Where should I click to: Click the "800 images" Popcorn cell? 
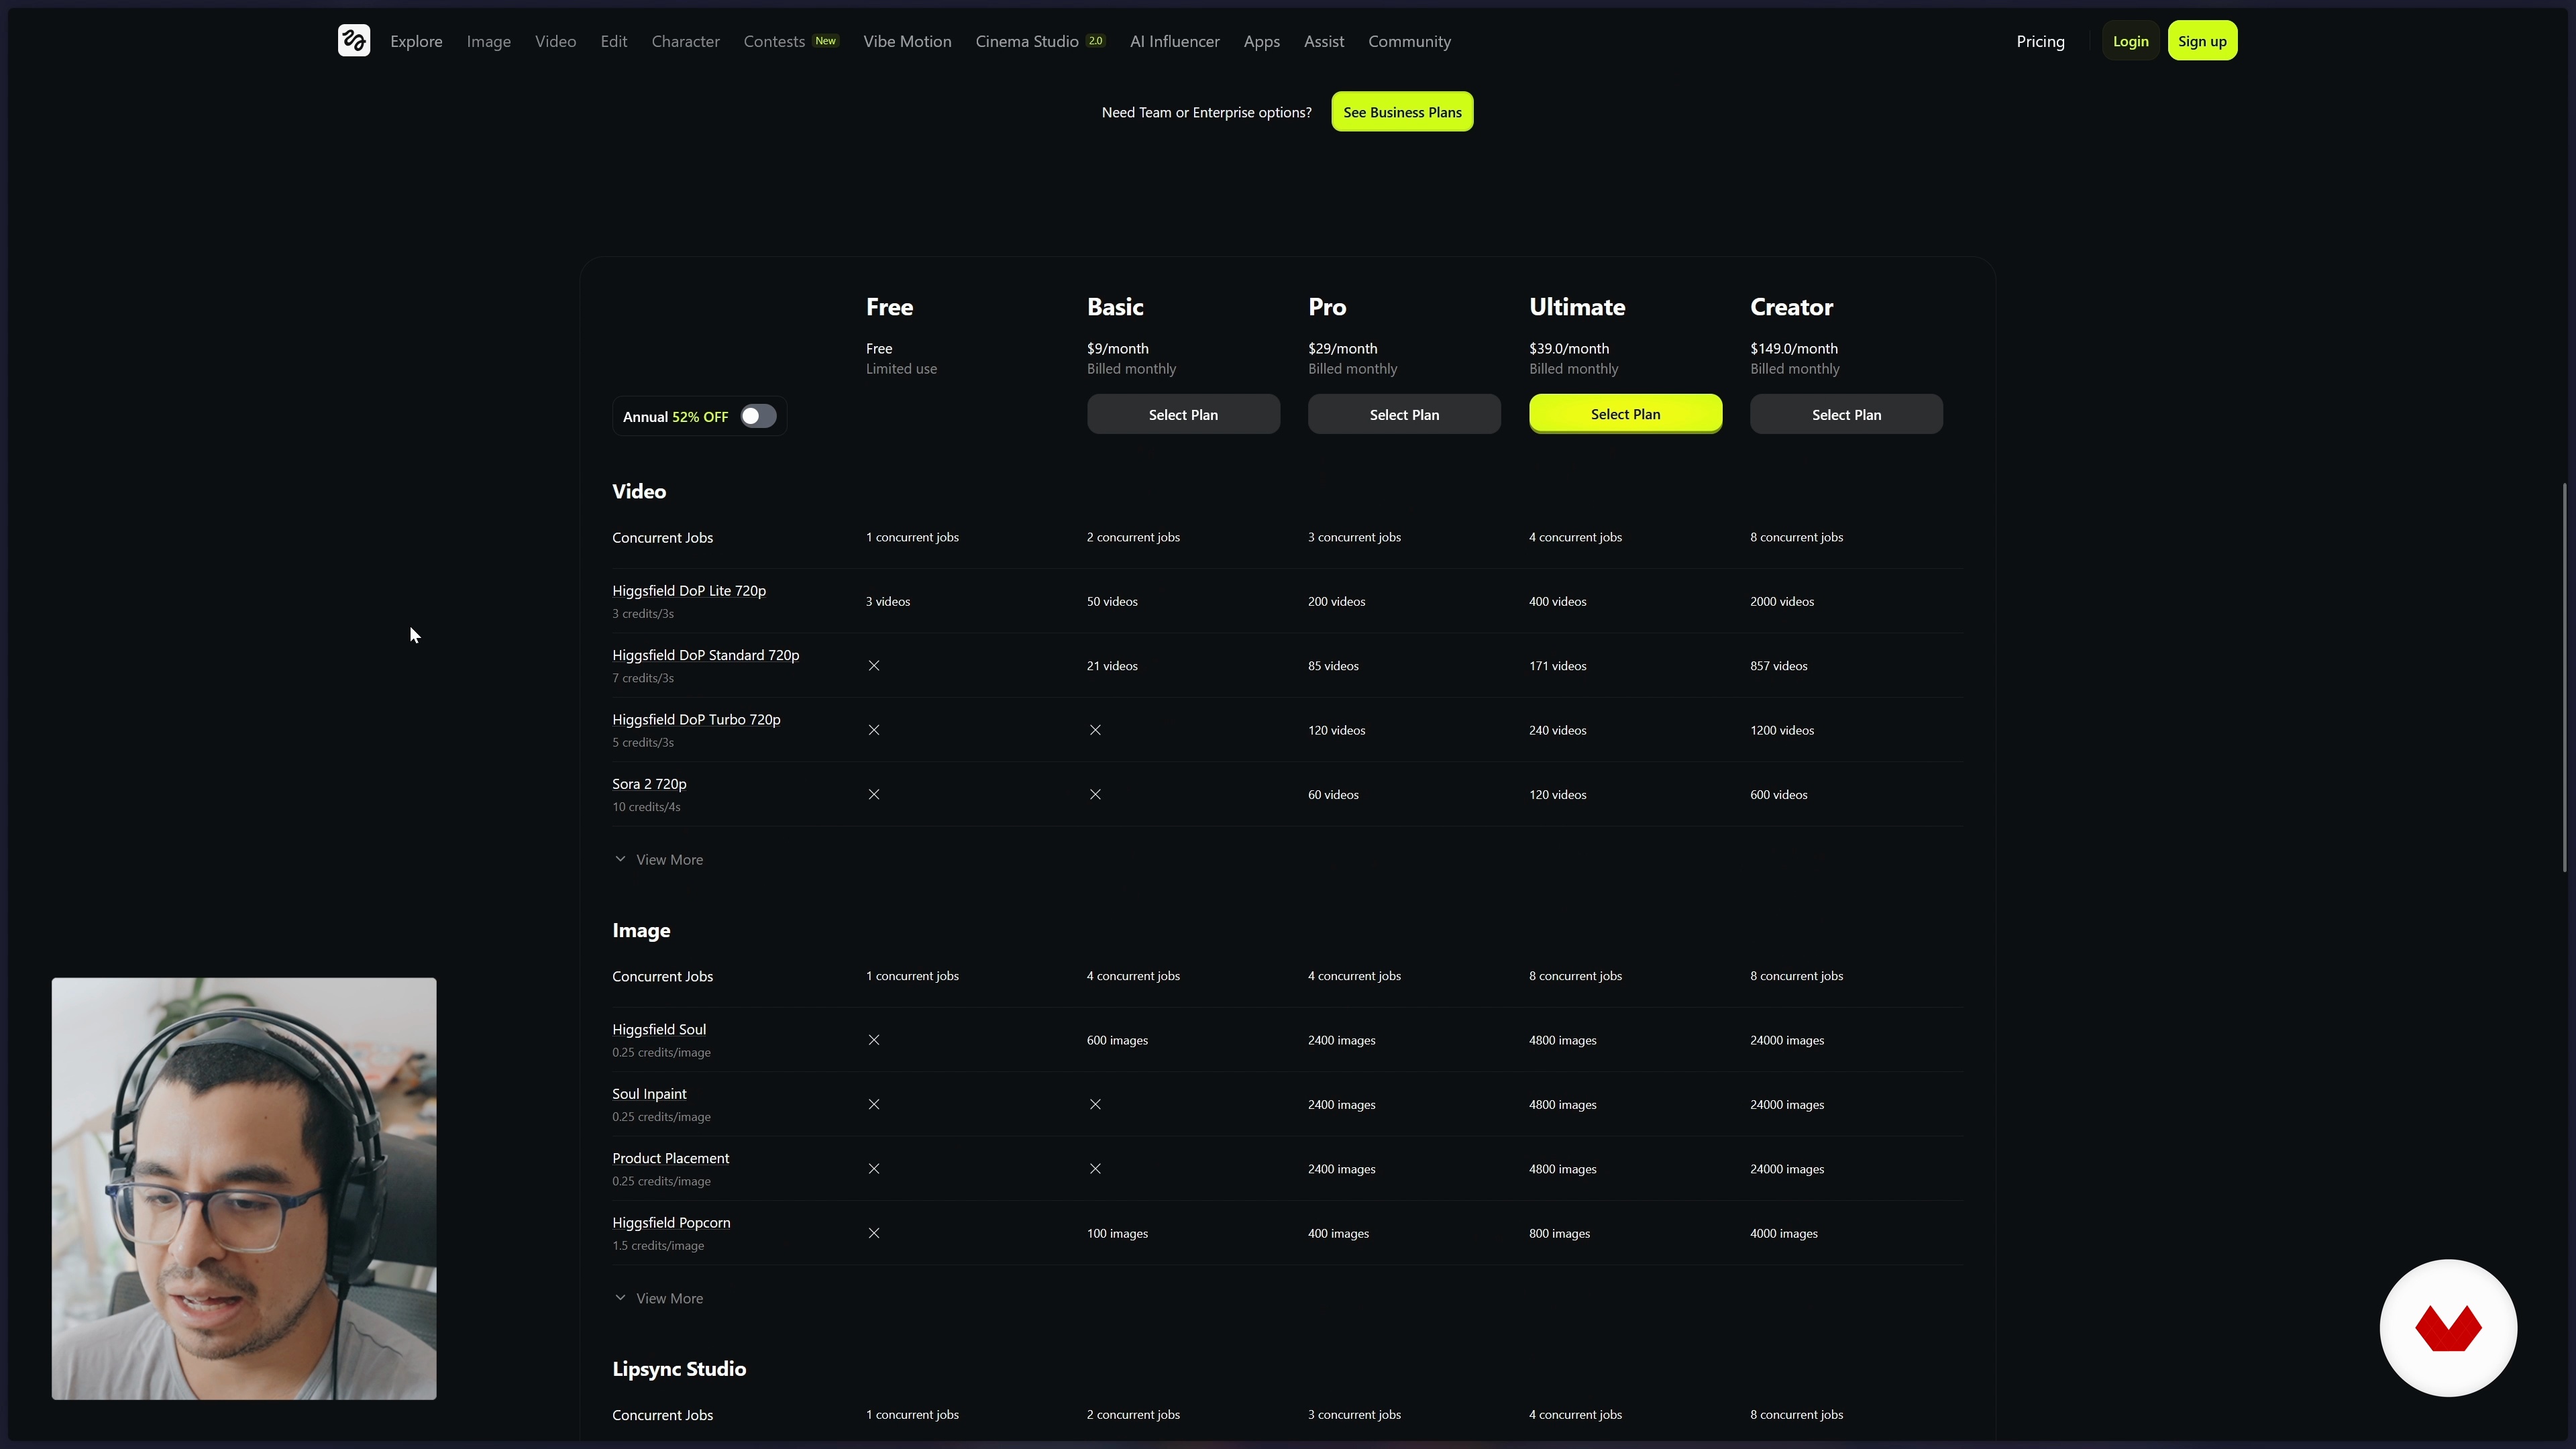[x=1560, y=1234]
